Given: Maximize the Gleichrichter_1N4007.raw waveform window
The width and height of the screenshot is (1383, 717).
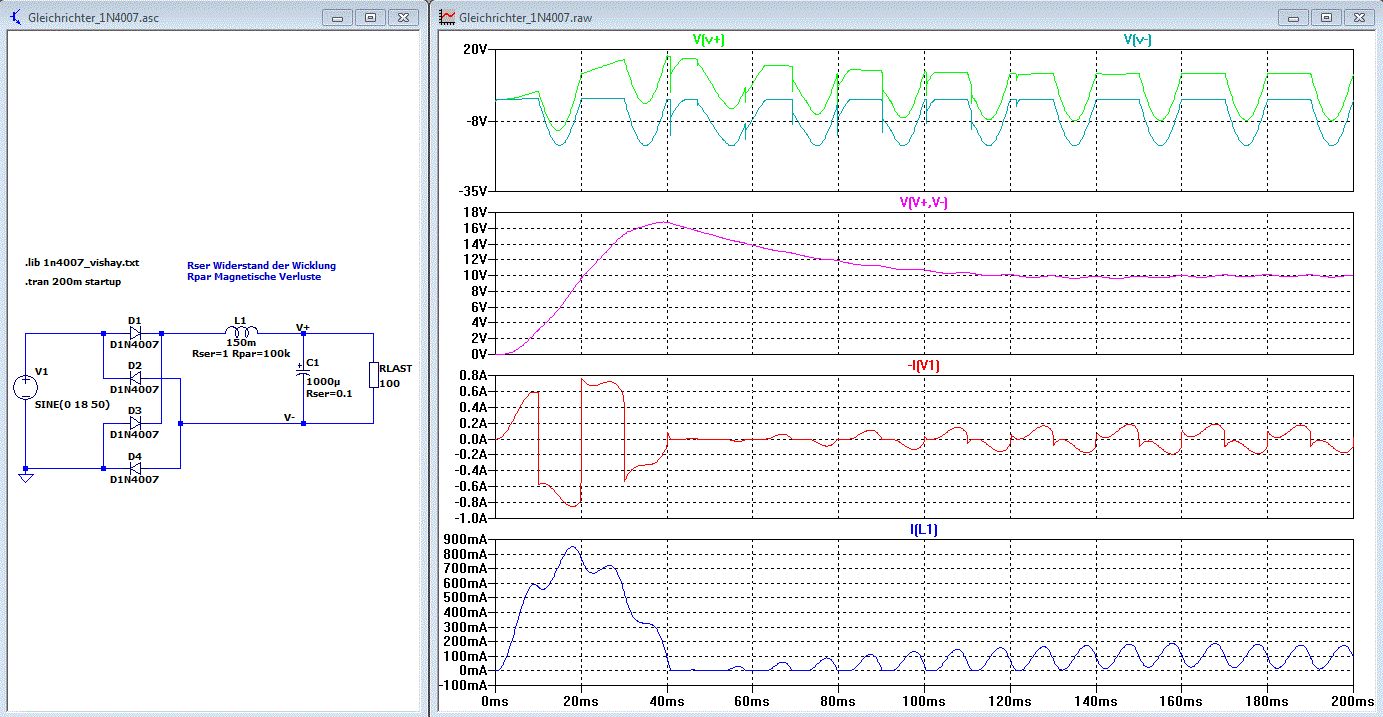Looking at the screenshot, I should [1325, 18].
